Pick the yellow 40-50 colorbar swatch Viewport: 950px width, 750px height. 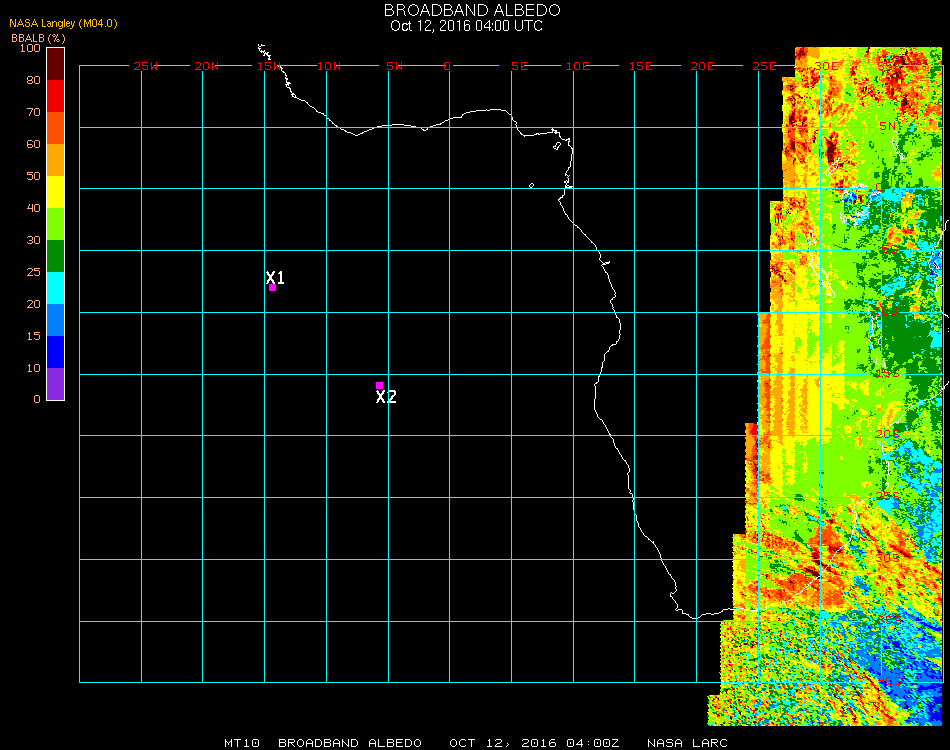click(x=55, y=192)
